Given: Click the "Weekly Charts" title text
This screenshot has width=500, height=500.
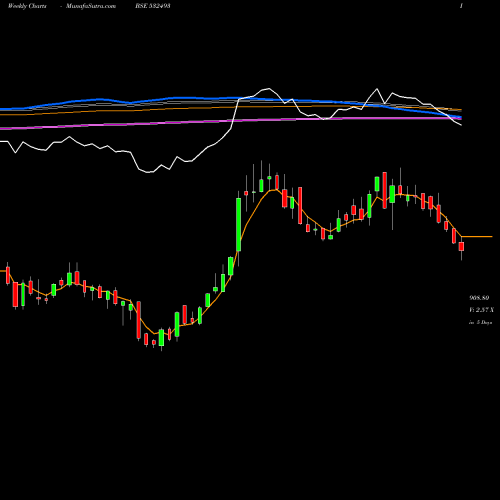Looking at the screenshot, I should pyautogui.click(x=27, y=6).
